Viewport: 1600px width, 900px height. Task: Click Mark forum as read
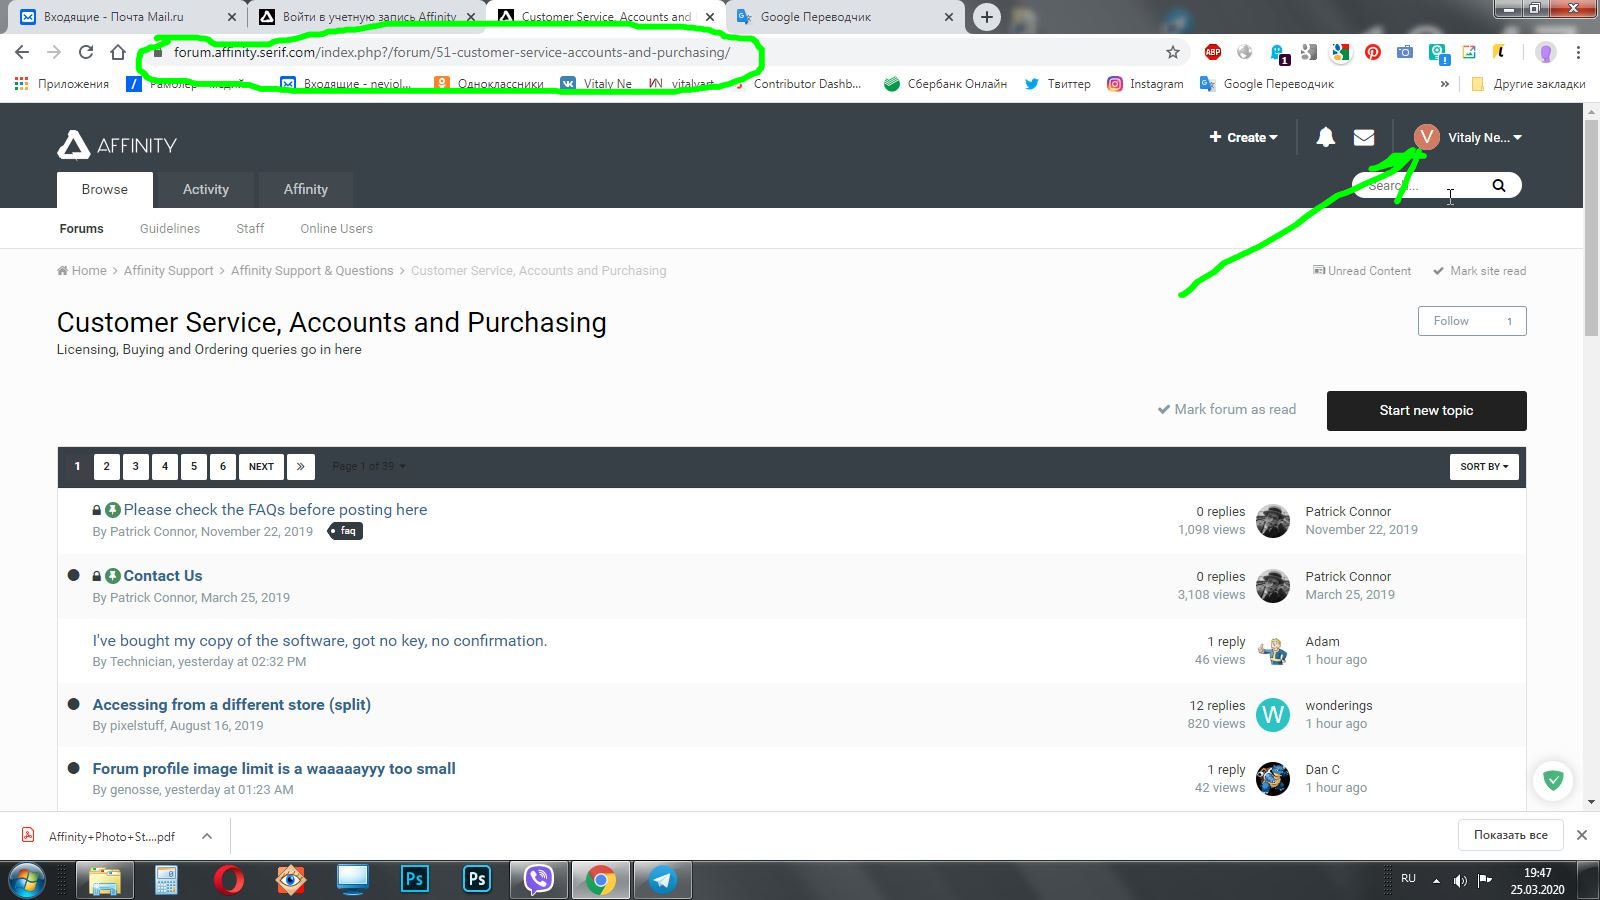(x=1227, y=409)
